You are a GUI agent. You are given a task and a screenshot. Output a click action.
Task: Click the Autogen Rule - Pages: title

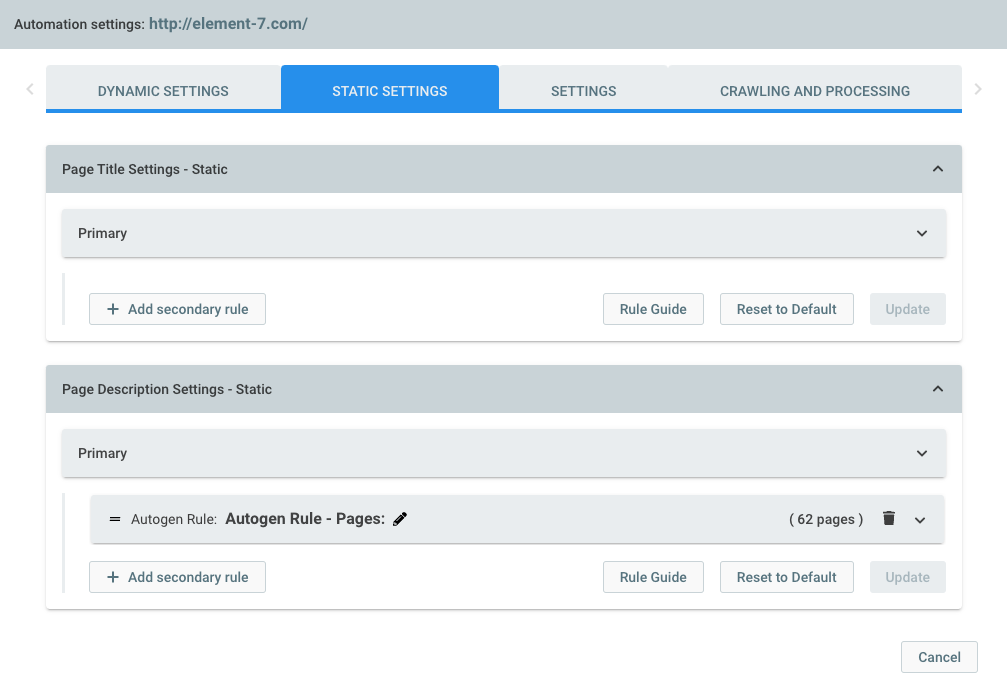[x=305, y=518]
